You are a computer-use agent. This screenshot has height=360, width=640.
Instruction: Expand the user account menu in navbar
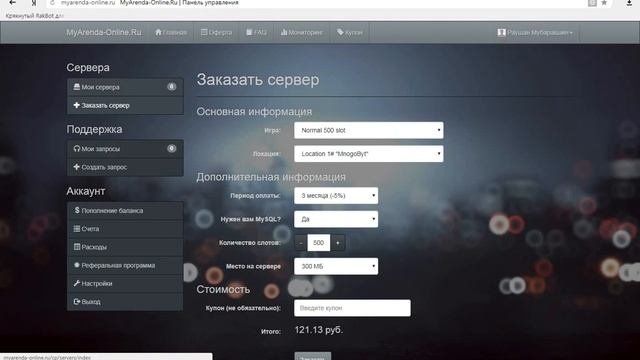pos(535,32)
